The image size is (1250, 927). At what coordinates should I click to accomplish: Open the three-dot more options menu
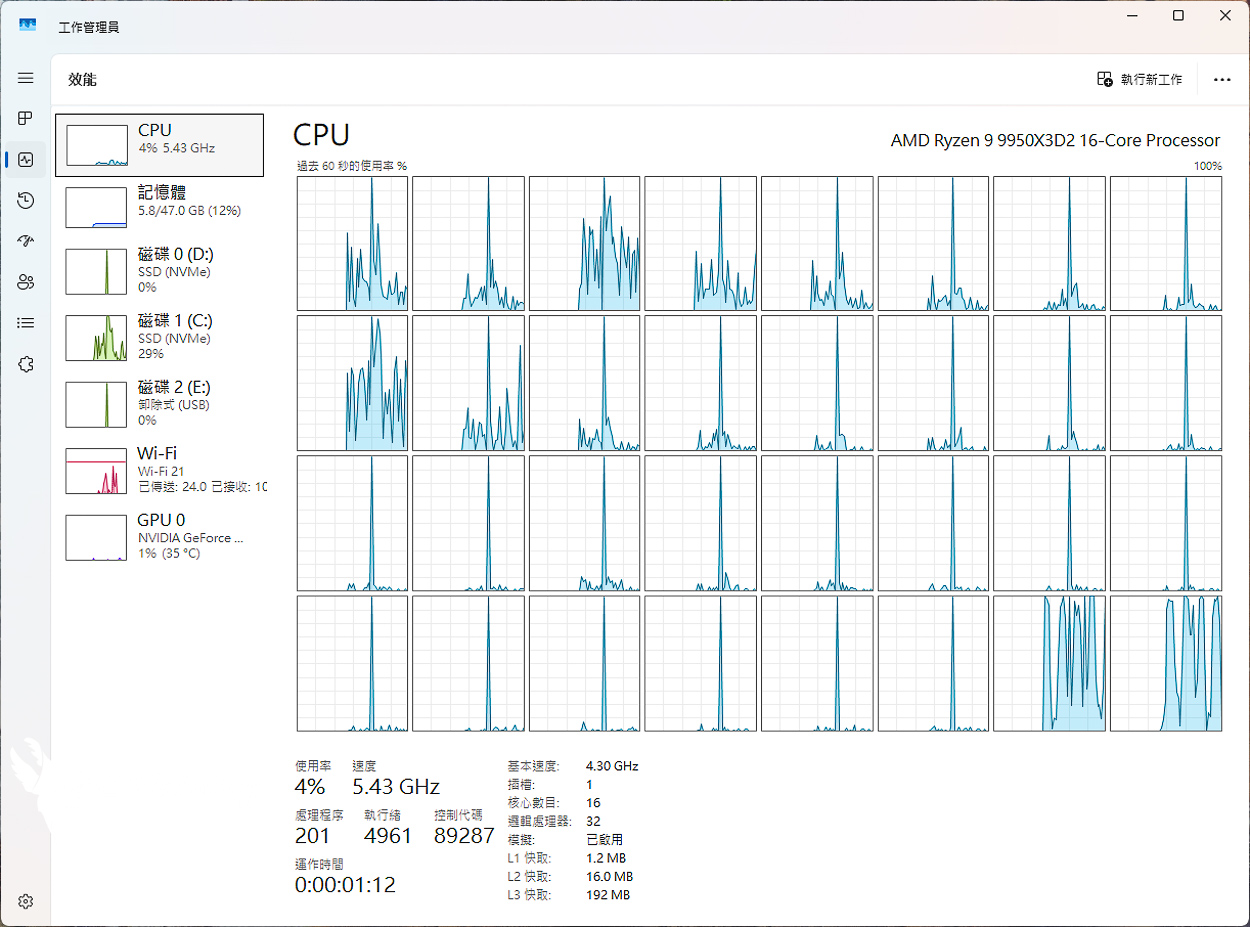(x=1221, y=79)
